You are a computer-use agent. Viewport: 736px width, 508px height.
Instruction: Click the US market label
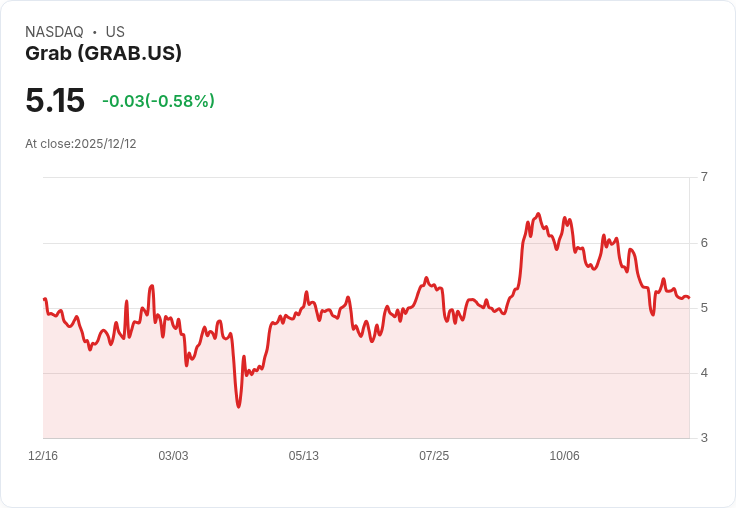115,32
